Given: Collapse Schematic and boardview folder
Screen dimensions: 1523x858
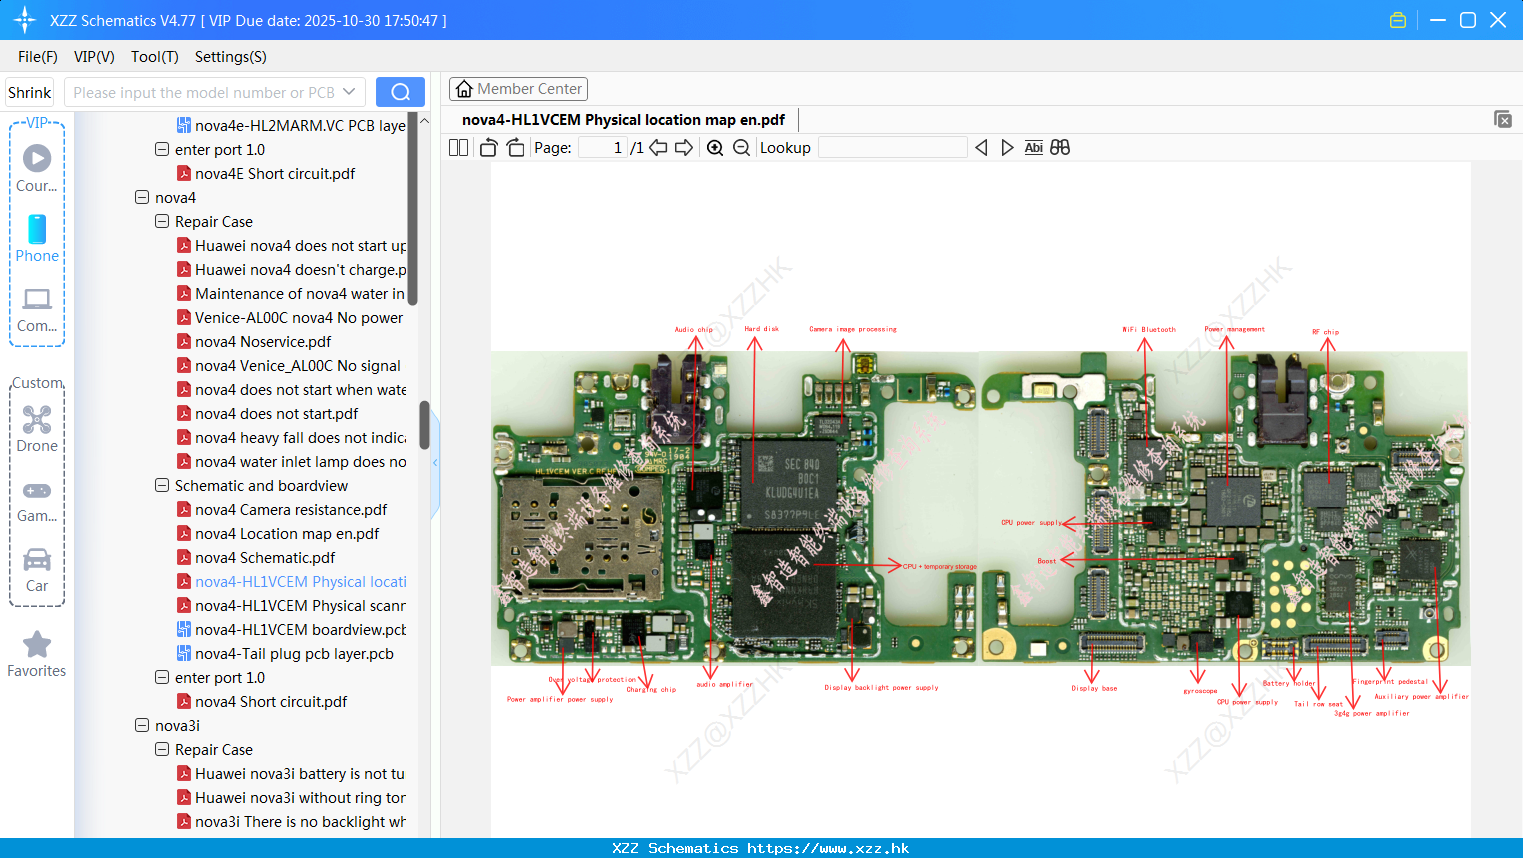Looking at the screenshot, I should click(162, 486).
